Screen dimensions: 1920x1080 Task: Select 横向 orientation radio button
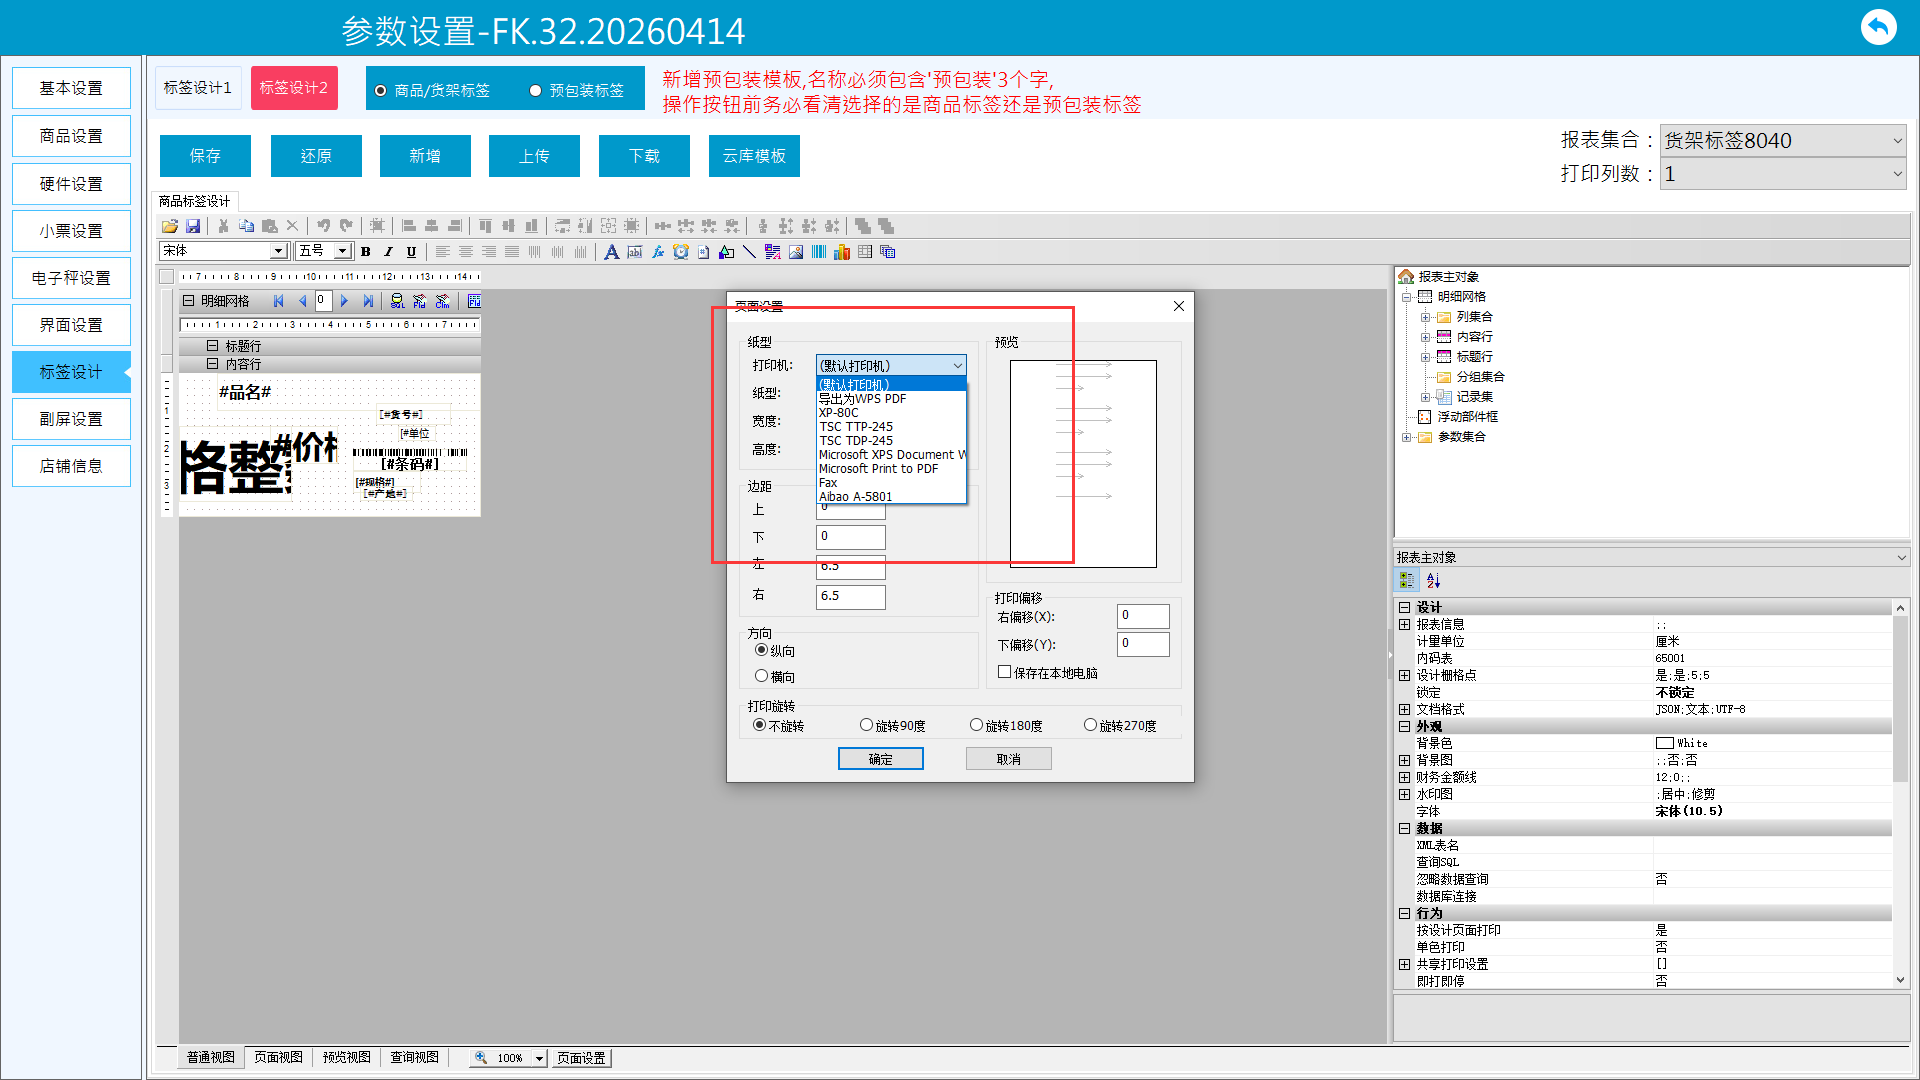[x=761, y=676]
